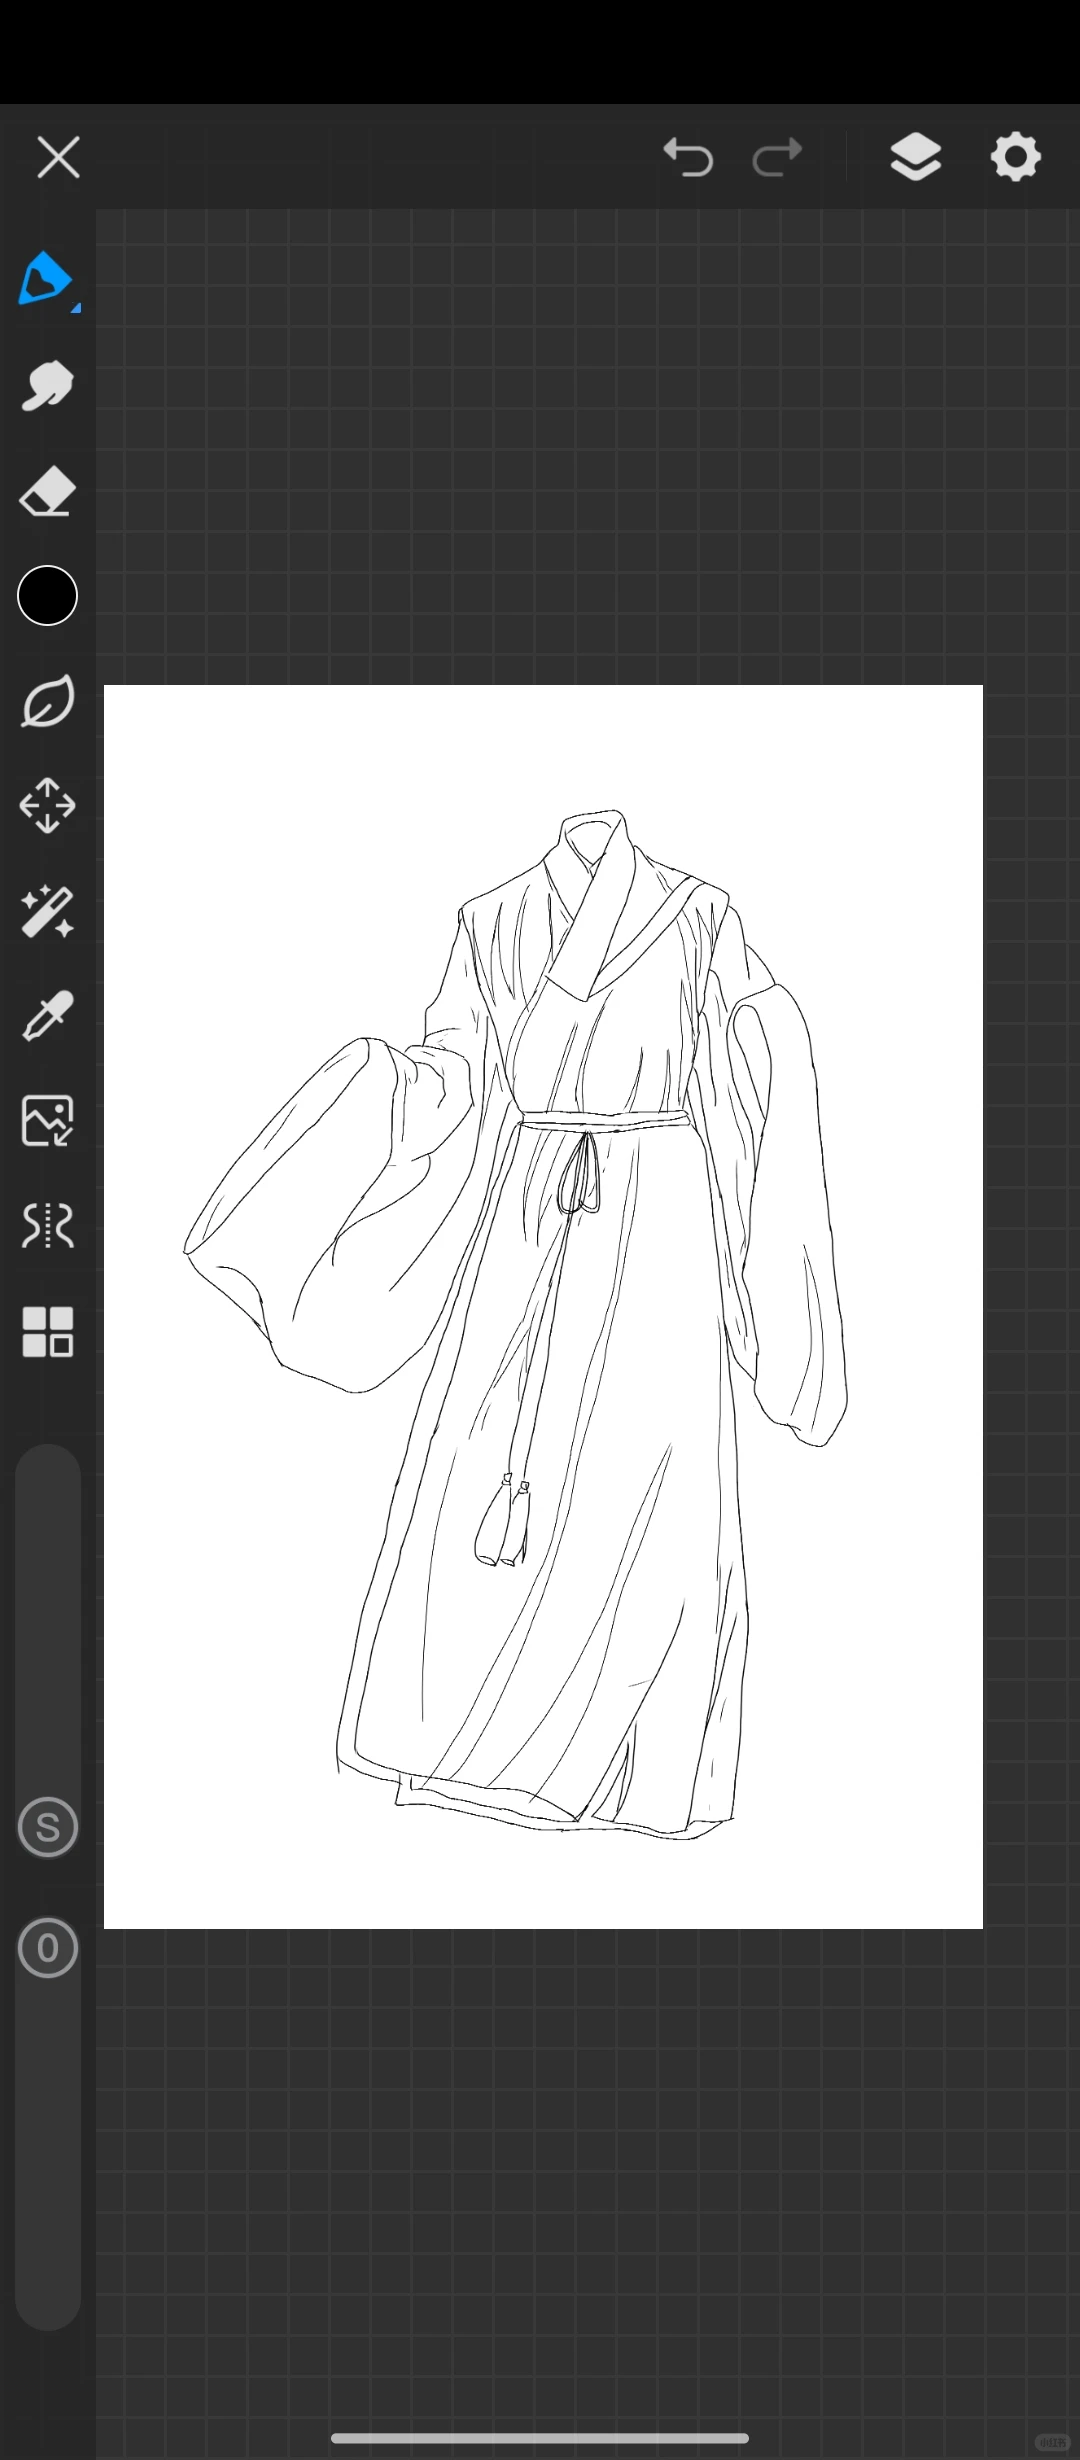Open settings gear menu

(x=1016, y=157)
